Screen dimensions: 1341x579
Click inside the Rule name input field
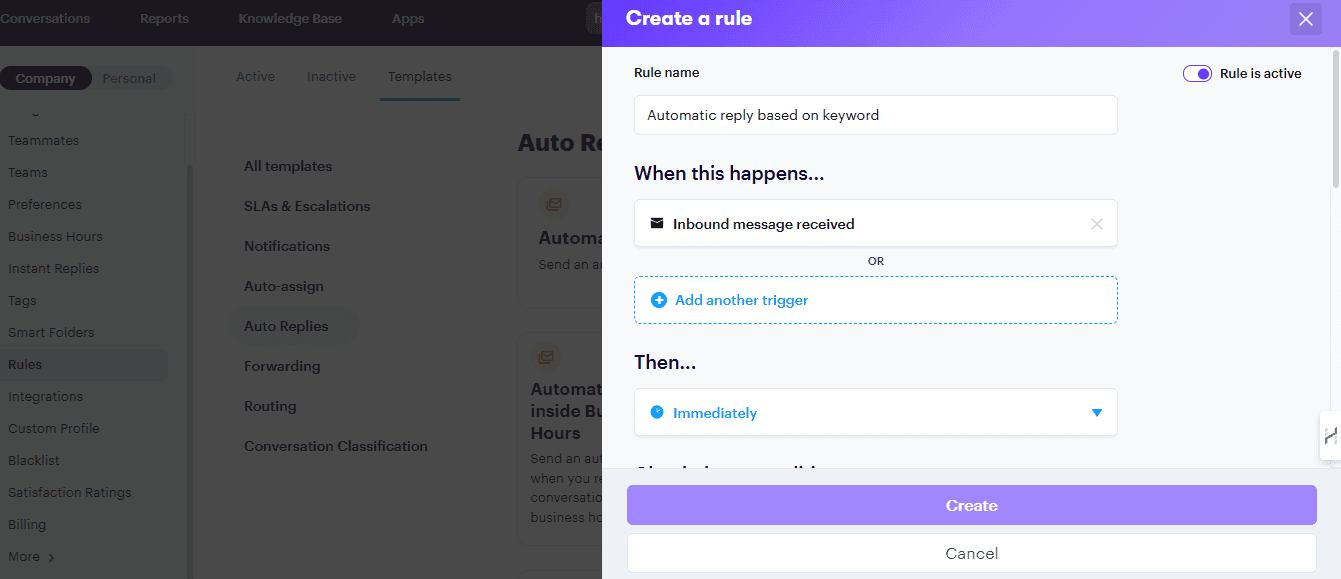point(875,115)
